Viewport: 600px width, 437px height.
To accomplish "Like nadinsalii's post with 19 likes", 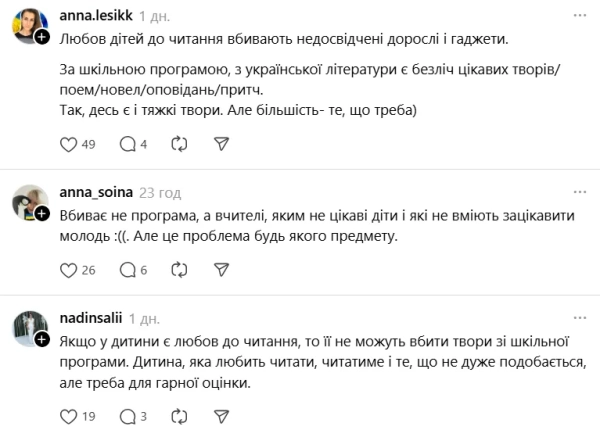I will pyautogui.click(x=70, y=416).
